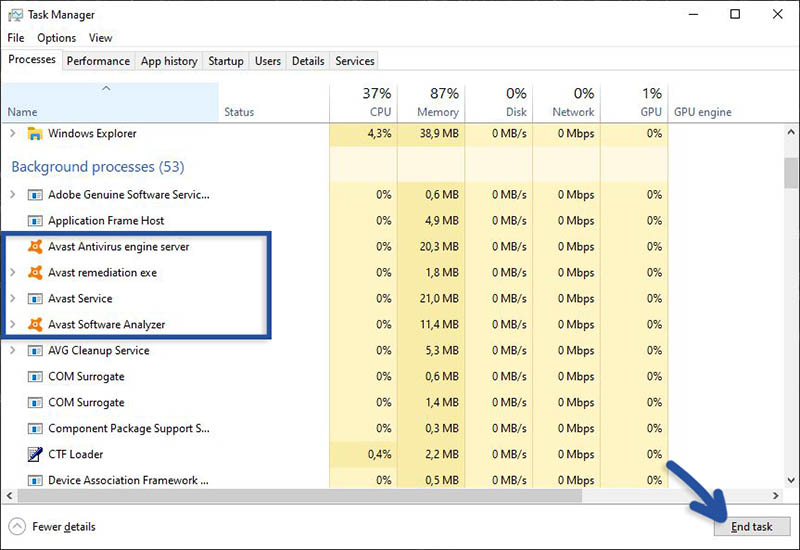
Task: Expand Adobe Genuine Software Service entry
Action: [13, 195]
